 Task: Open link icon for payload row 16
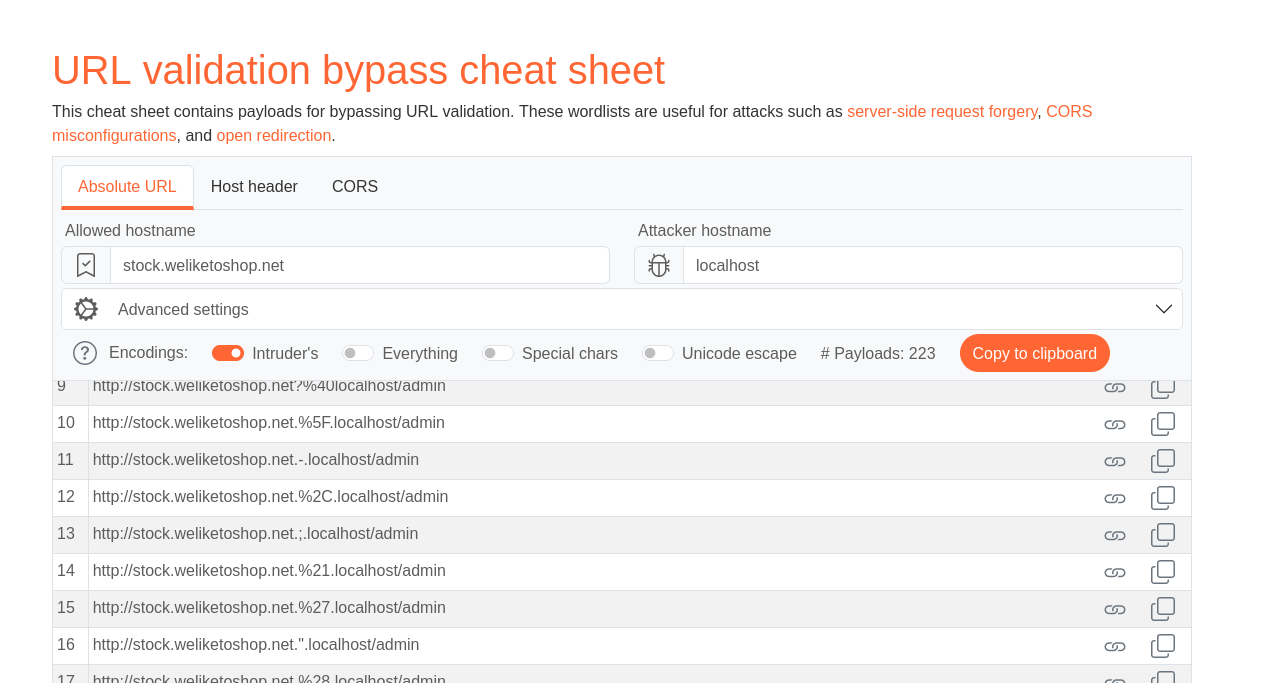[x=1114, y=646]
